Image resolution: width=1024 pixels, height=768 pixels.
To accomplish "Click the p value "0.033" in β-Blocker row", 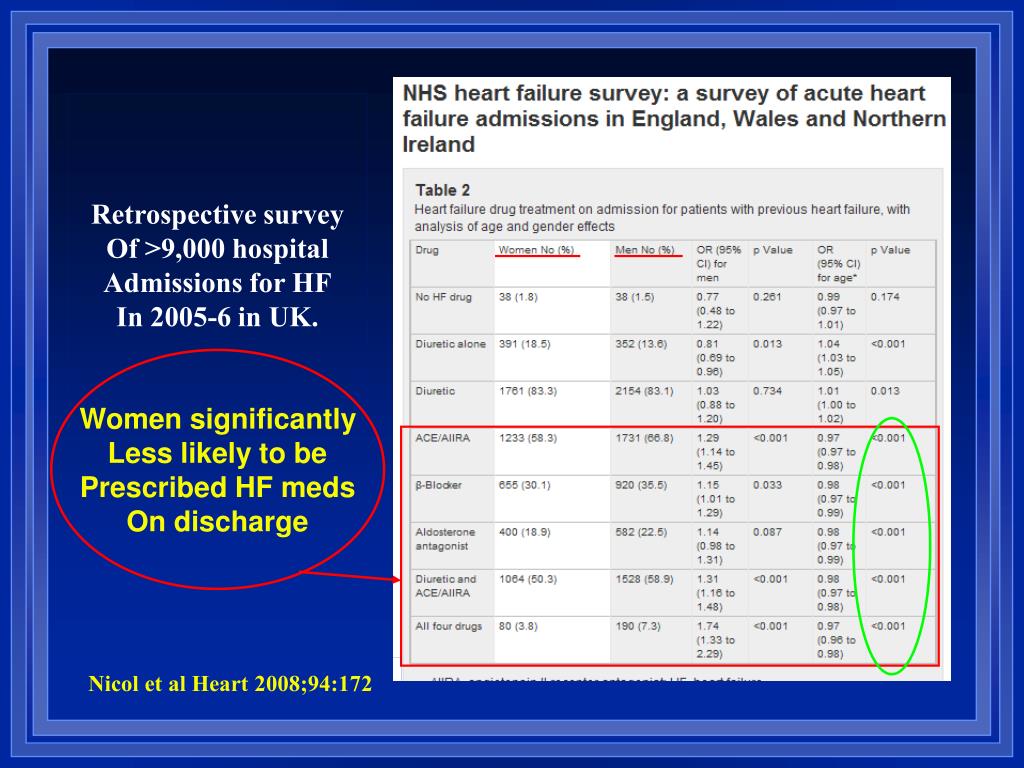I will click(767, 485).
